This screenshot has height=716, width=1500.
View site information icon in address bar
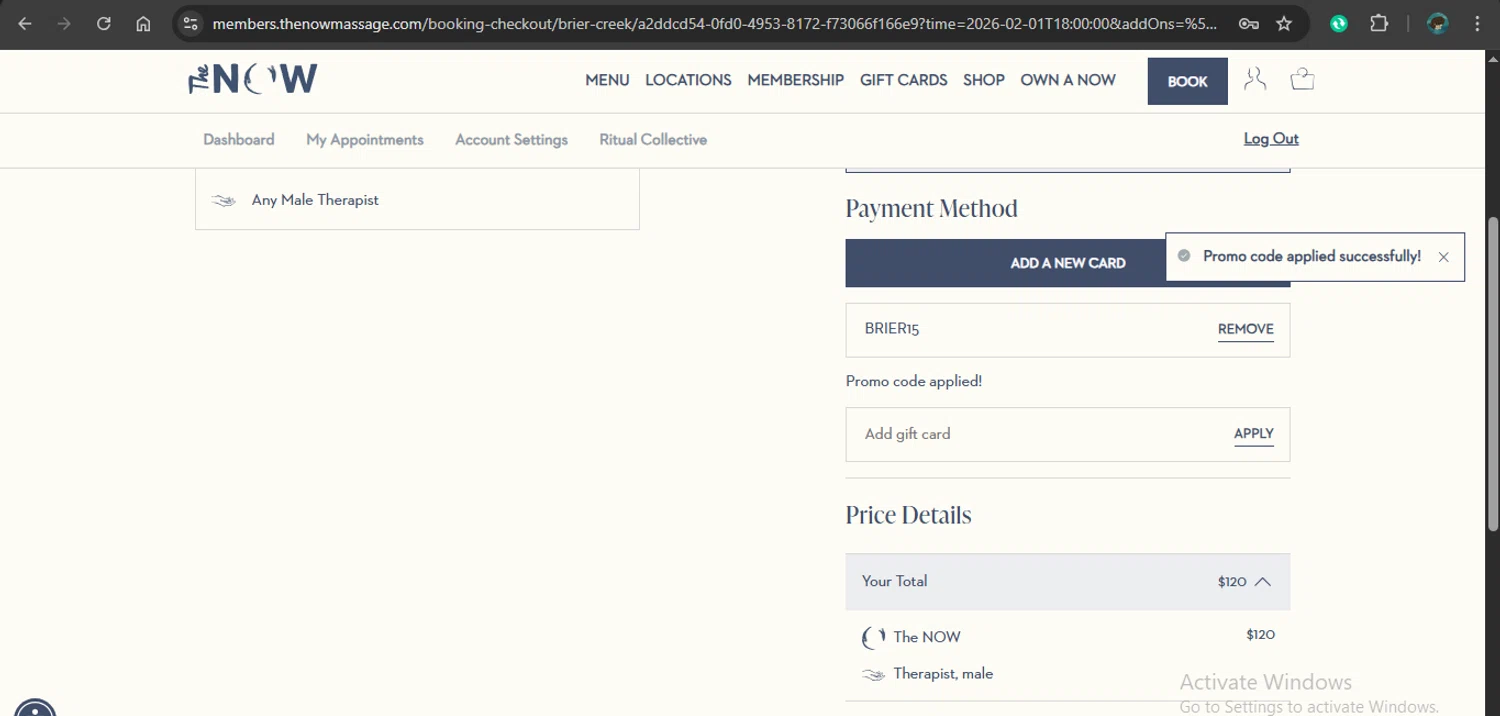tap(191, 24)
